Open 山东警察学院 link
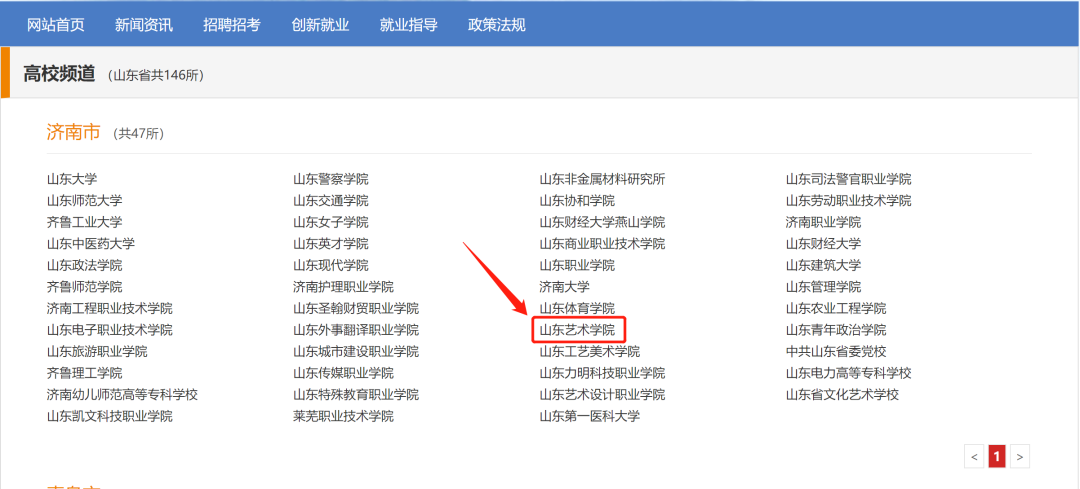The width and height of the screenshot is (1080, 489). tap(331, 179)
